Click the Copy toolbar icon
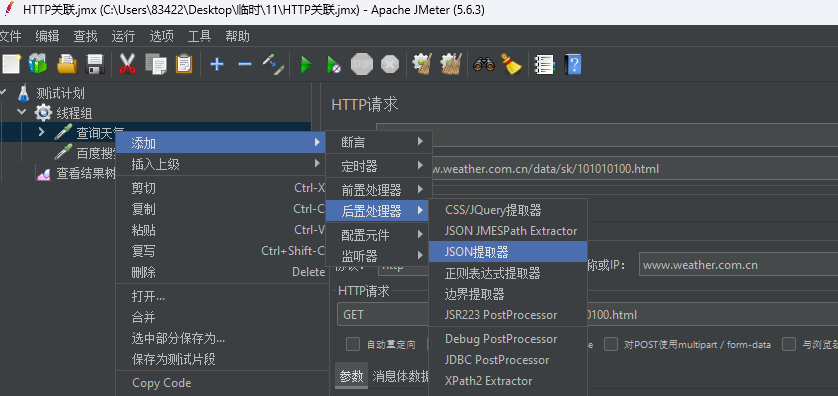 [x=156, y=65]
